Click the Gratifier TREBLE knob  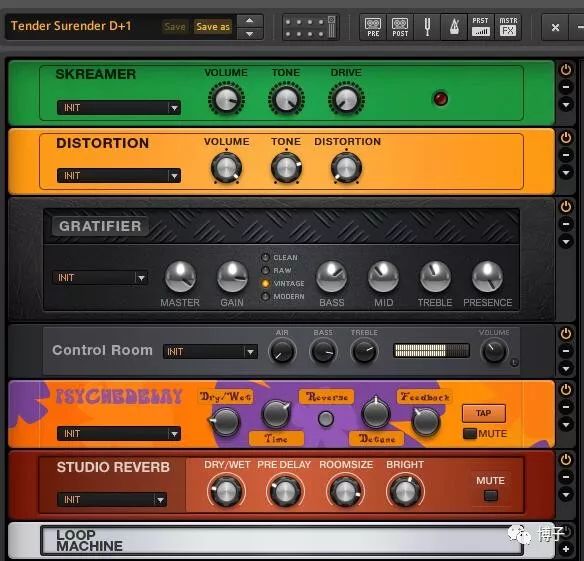click(x=435, y=277)
